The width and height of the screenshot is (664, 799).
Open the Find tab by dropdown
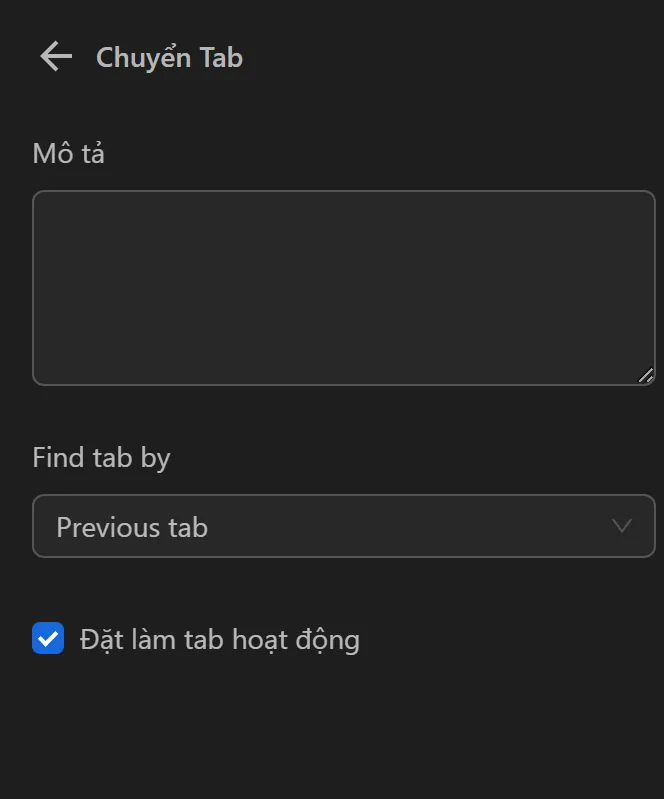pyautogui.click(x=343, y=526)
